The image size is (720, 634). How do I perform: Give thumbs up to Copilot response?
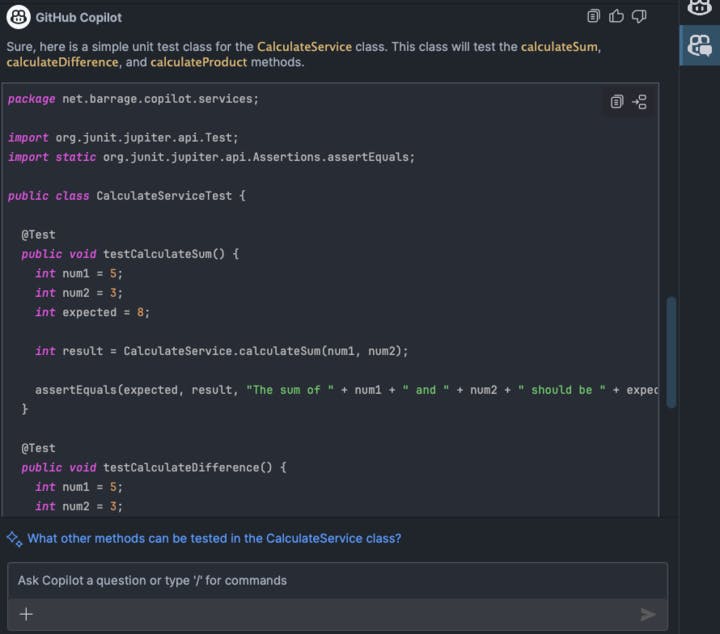tap(616, 16)
